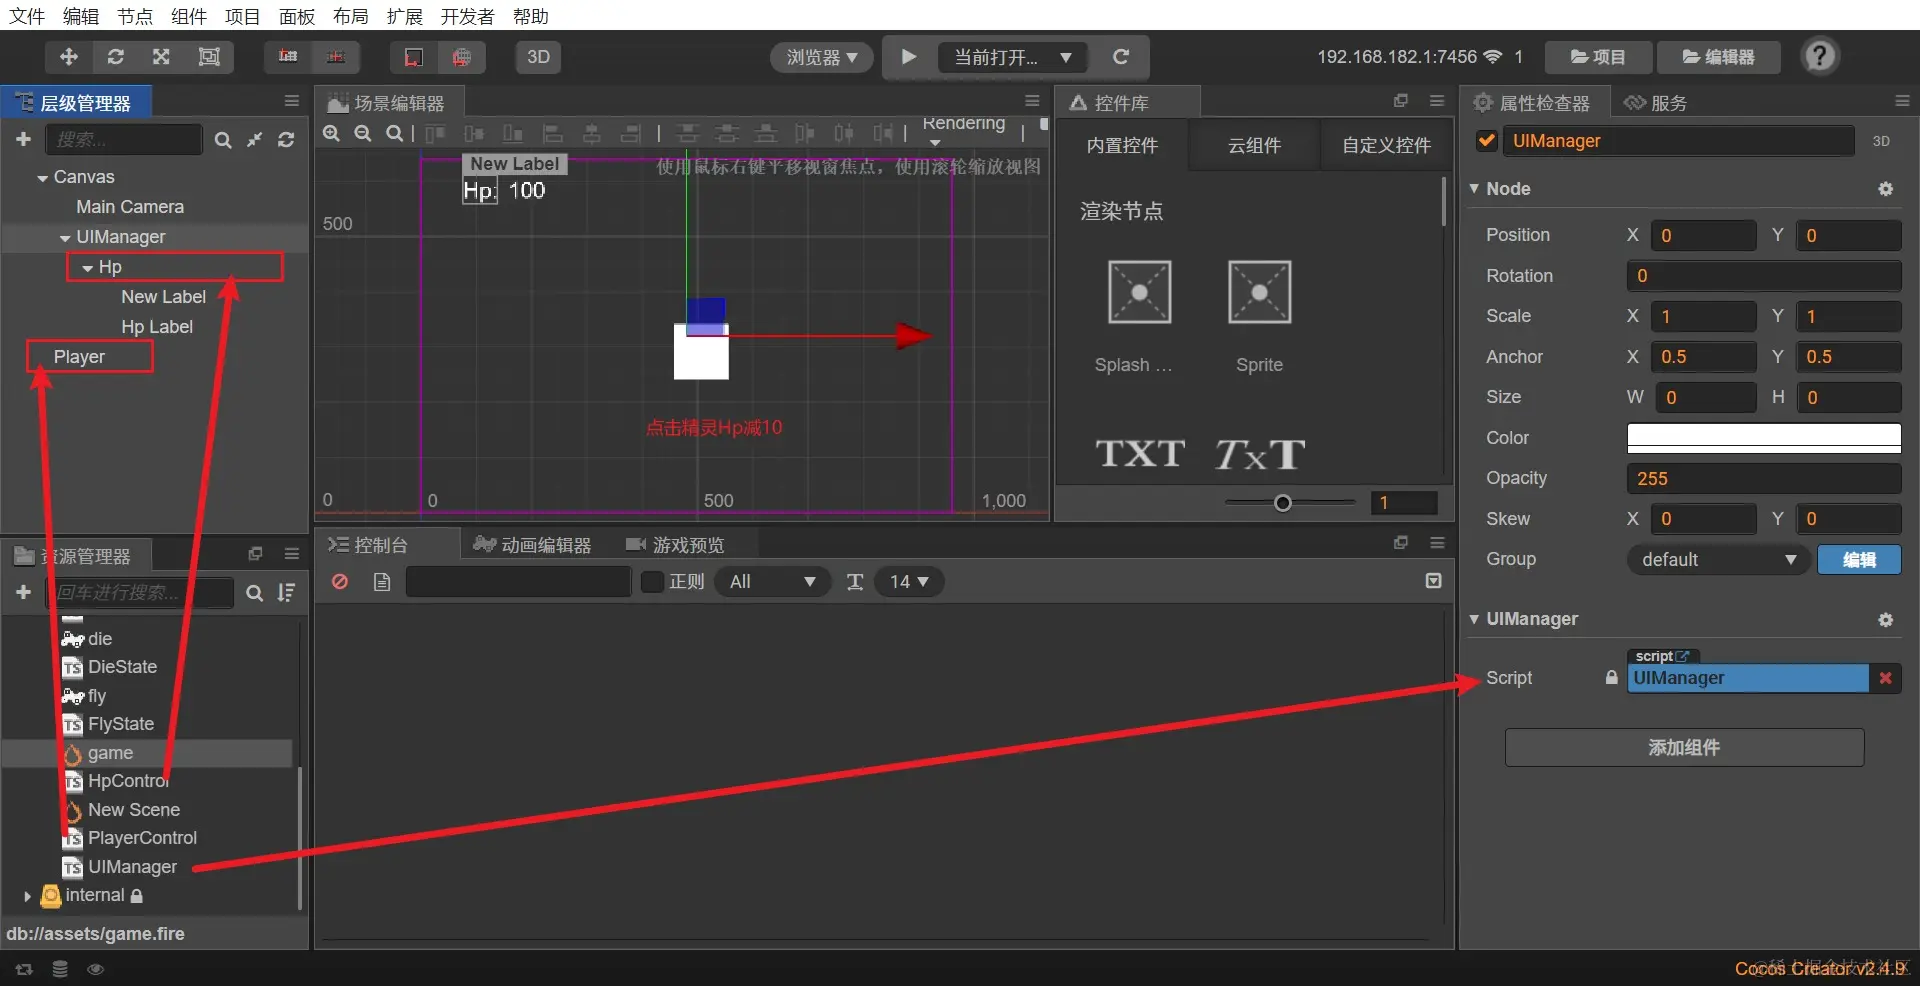The image size is (1920, 986).
Task: Open the Group default dropdown
Action: [x=1718, y=560]
